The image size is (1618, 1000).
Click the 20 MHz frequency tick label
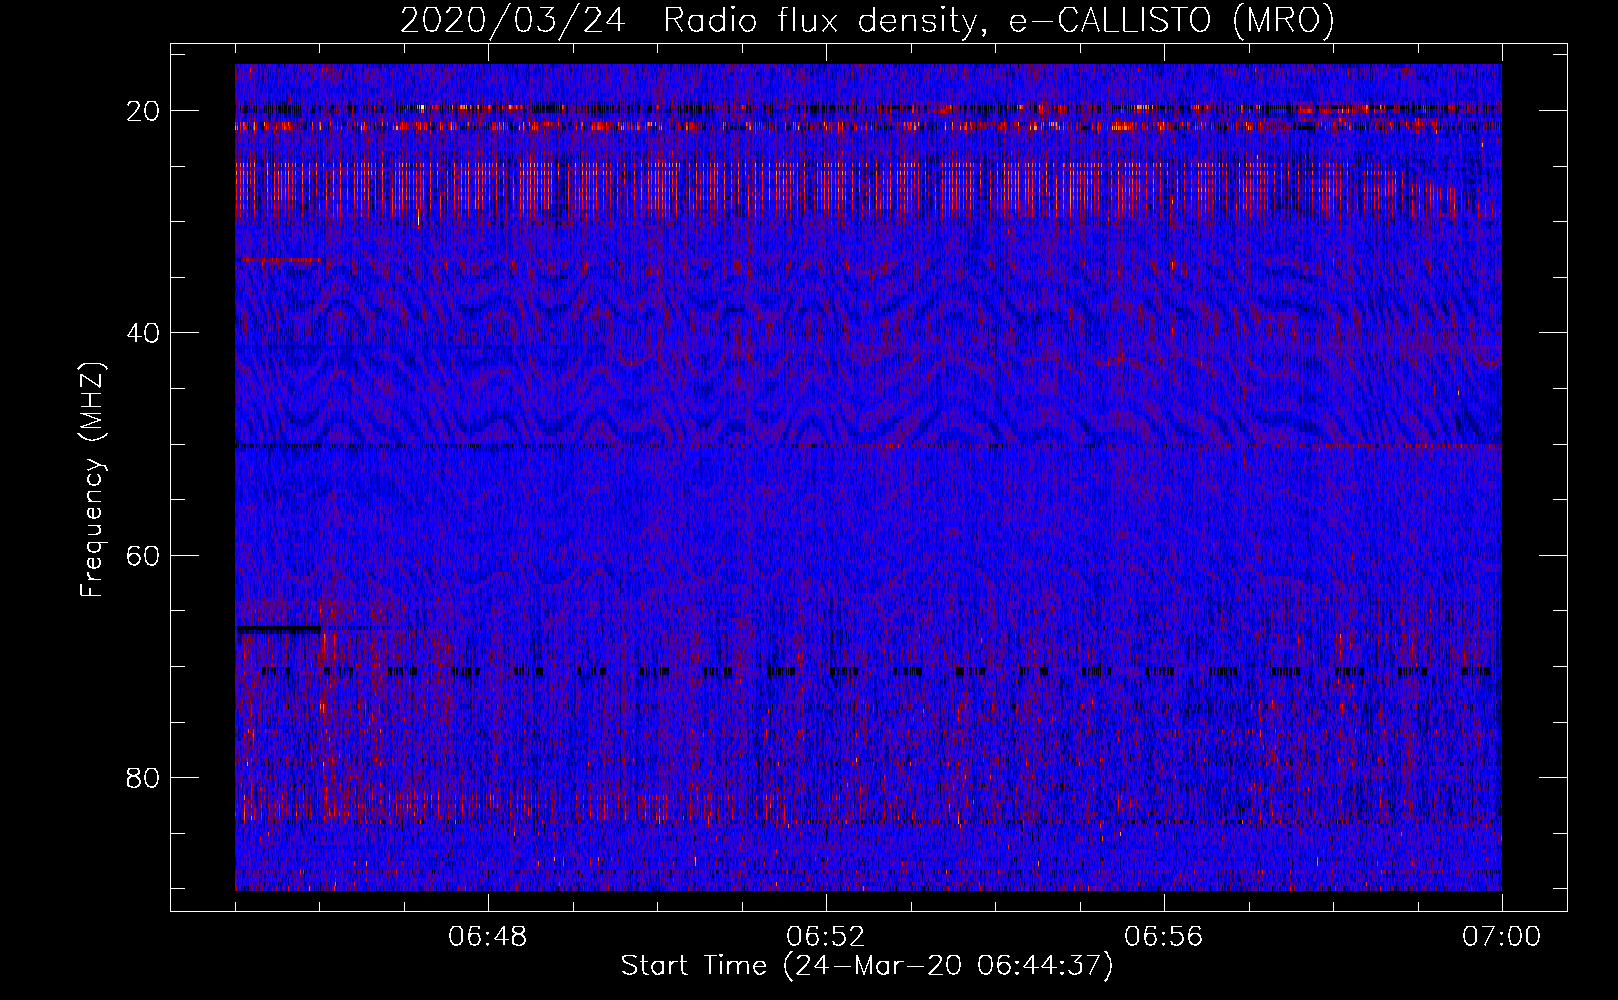(x=144, y=111)
